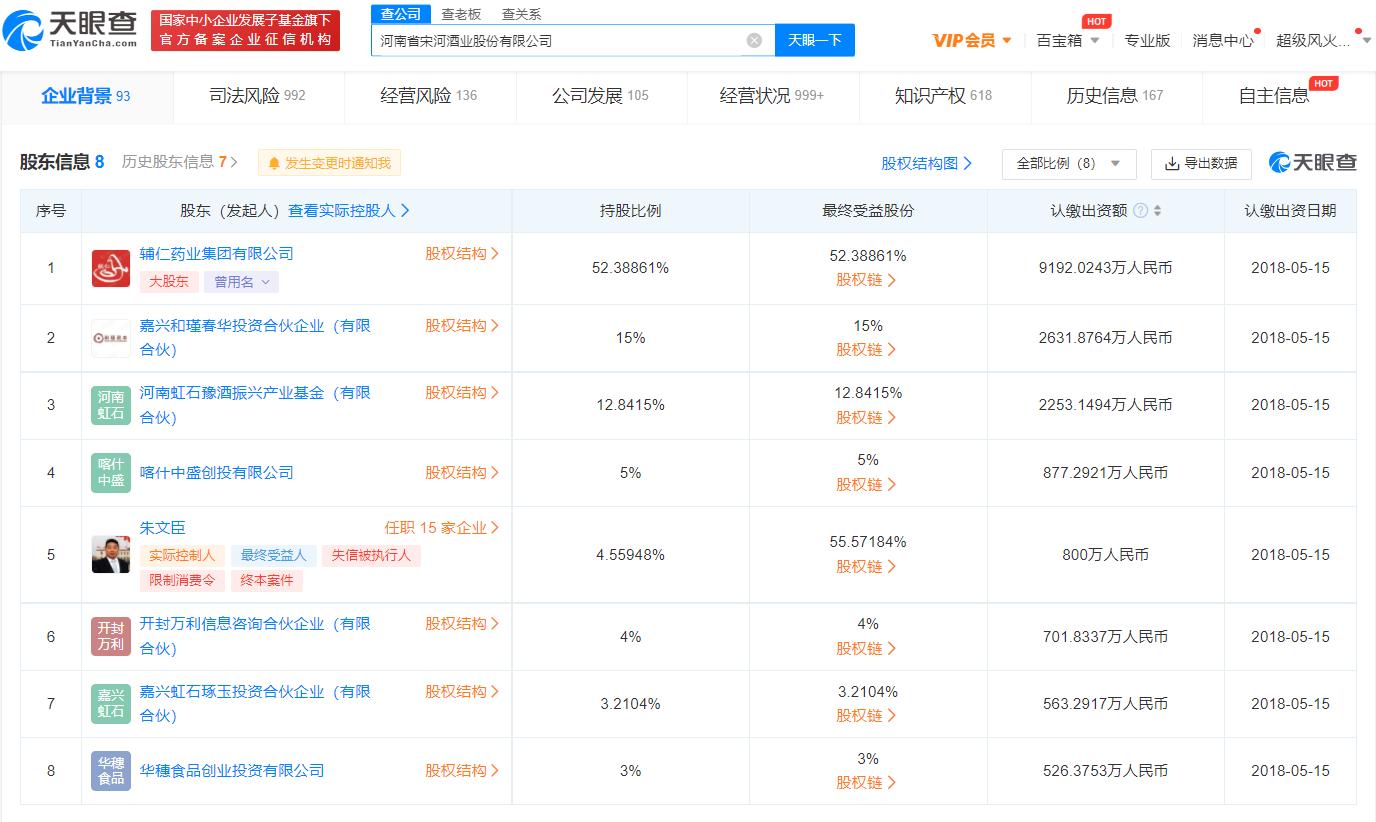Expand 股权结构 for 河南虹石豫酒振兴产业基金
The image size is (1376, 822).
(462, 393)
